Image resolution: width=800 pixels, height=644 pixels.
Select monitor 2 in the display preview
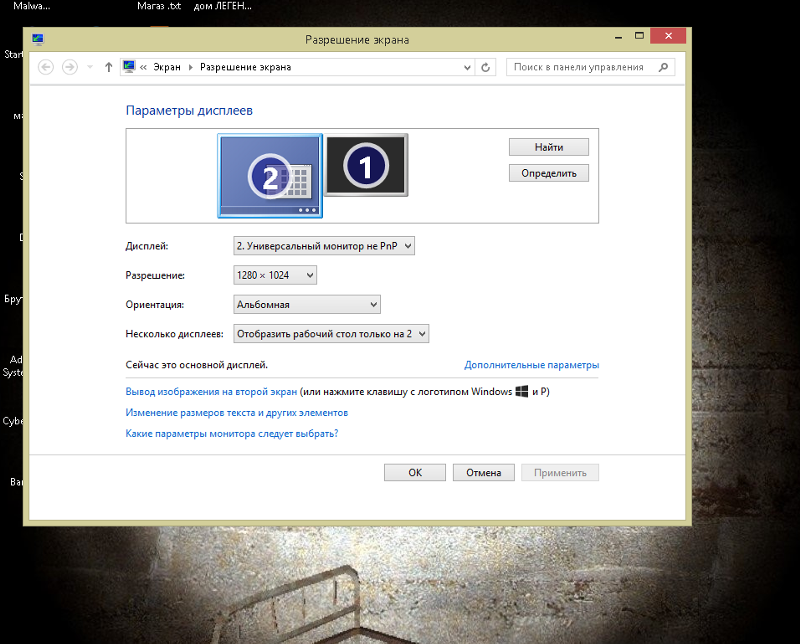[270, 176]
